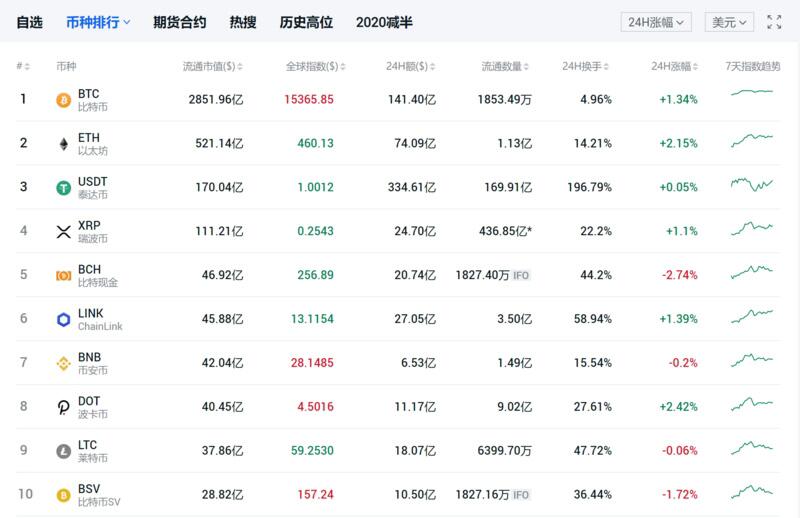The image size is (800, 518).
Task: Switch to the 自选 tab
Action: tap(30, 22)
